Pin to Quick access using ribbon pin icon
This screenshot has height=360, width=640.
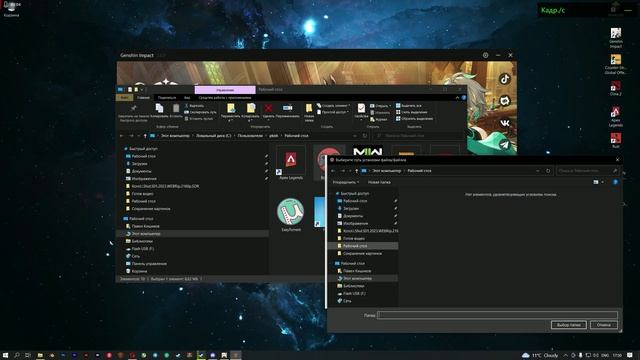pos(133,109)
